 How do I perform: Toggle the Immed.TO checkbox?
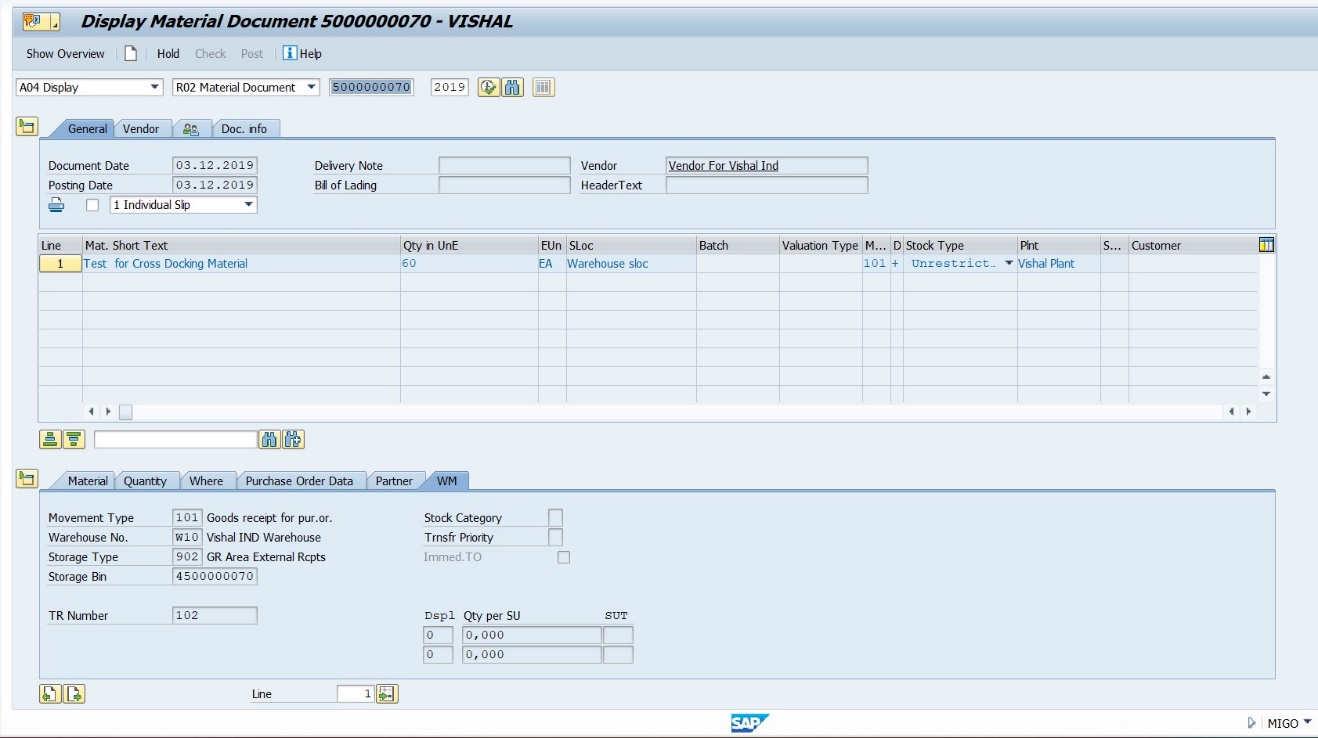[564, 557]
